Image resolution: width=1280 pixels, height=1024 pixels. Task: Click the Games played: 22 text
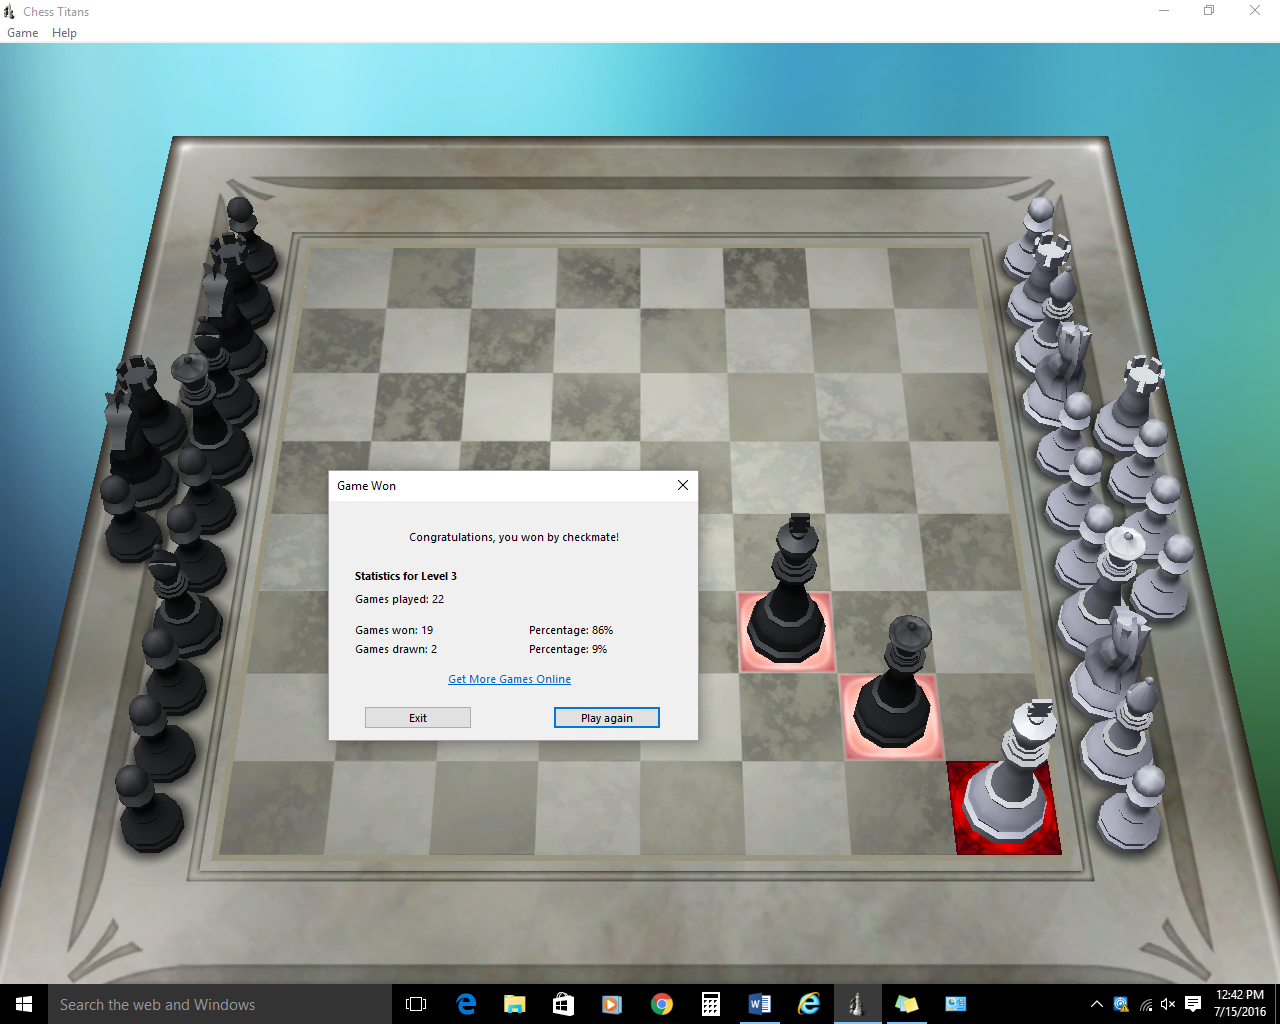[x=399, y=599]
